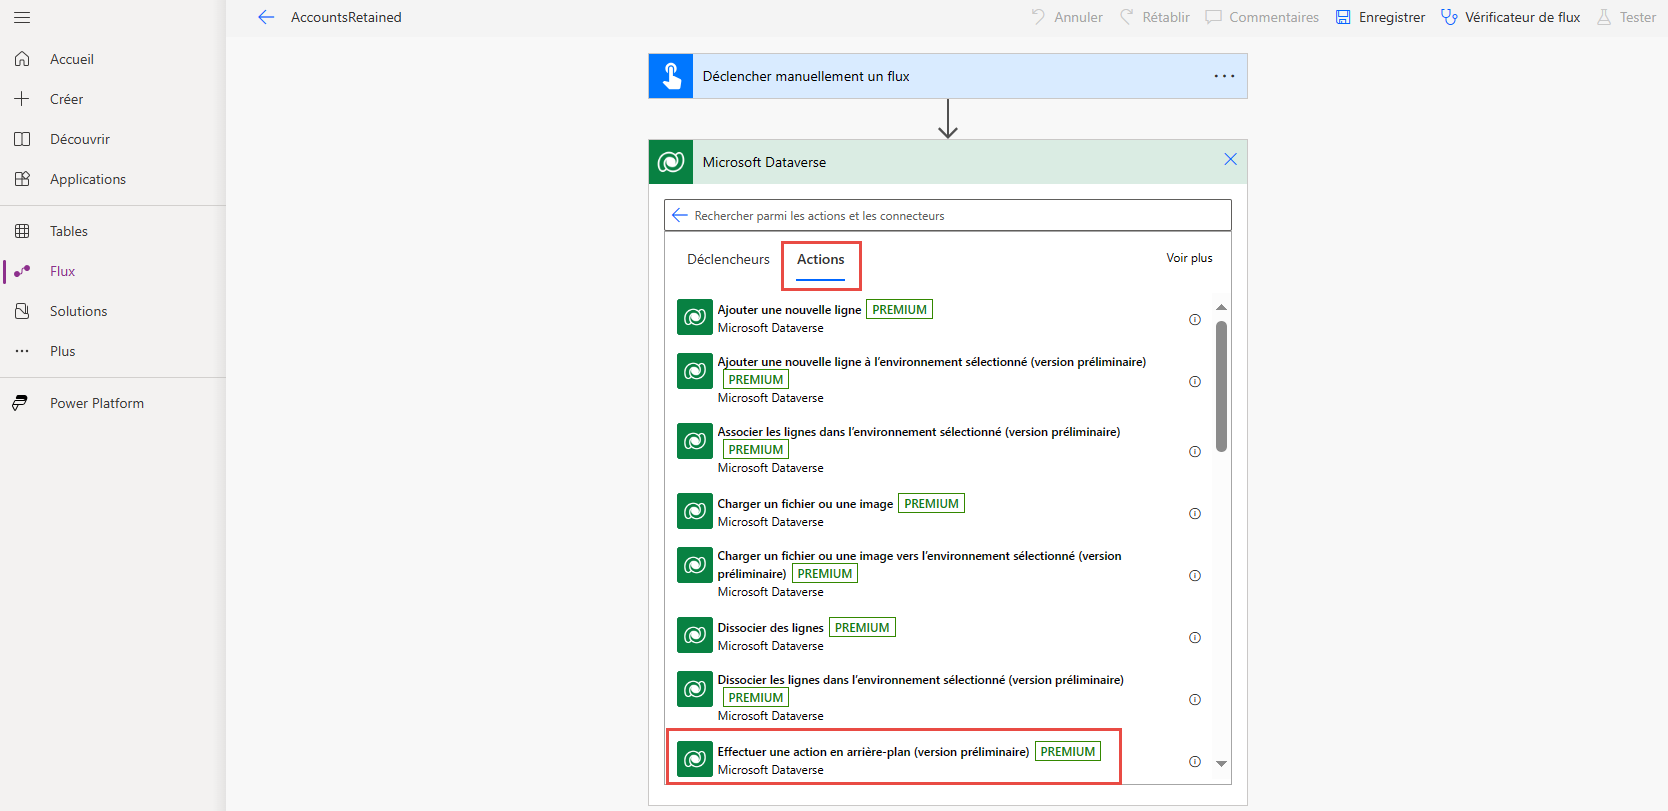Click Annuler in the top toolbar
The width and height of the screenshot is (1668, 811).
[x=1067, y=17]
